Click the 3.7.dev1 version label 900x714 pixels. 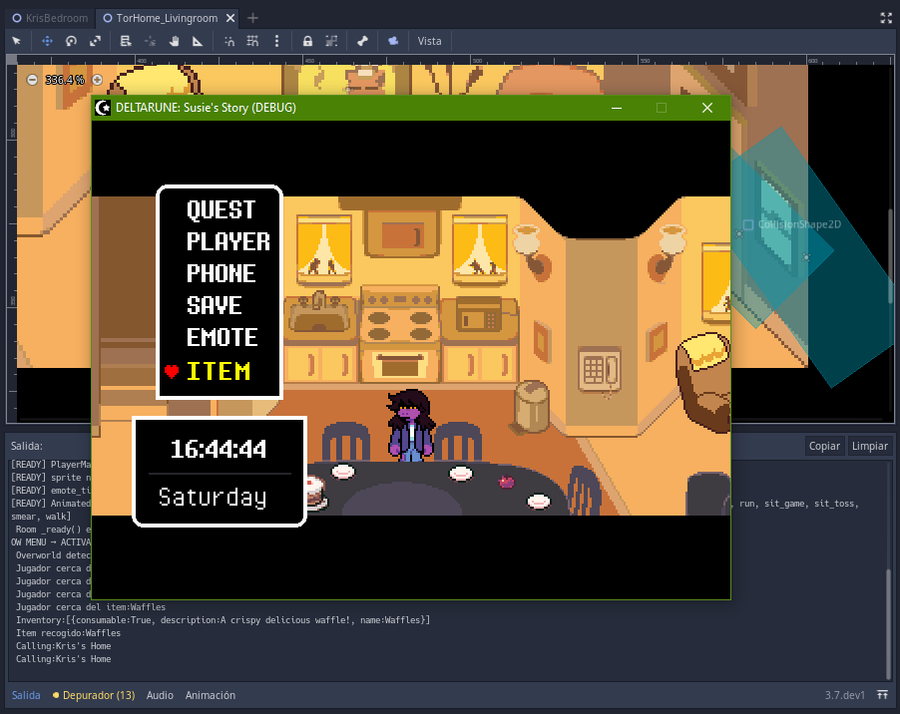[x=844, y=695]
